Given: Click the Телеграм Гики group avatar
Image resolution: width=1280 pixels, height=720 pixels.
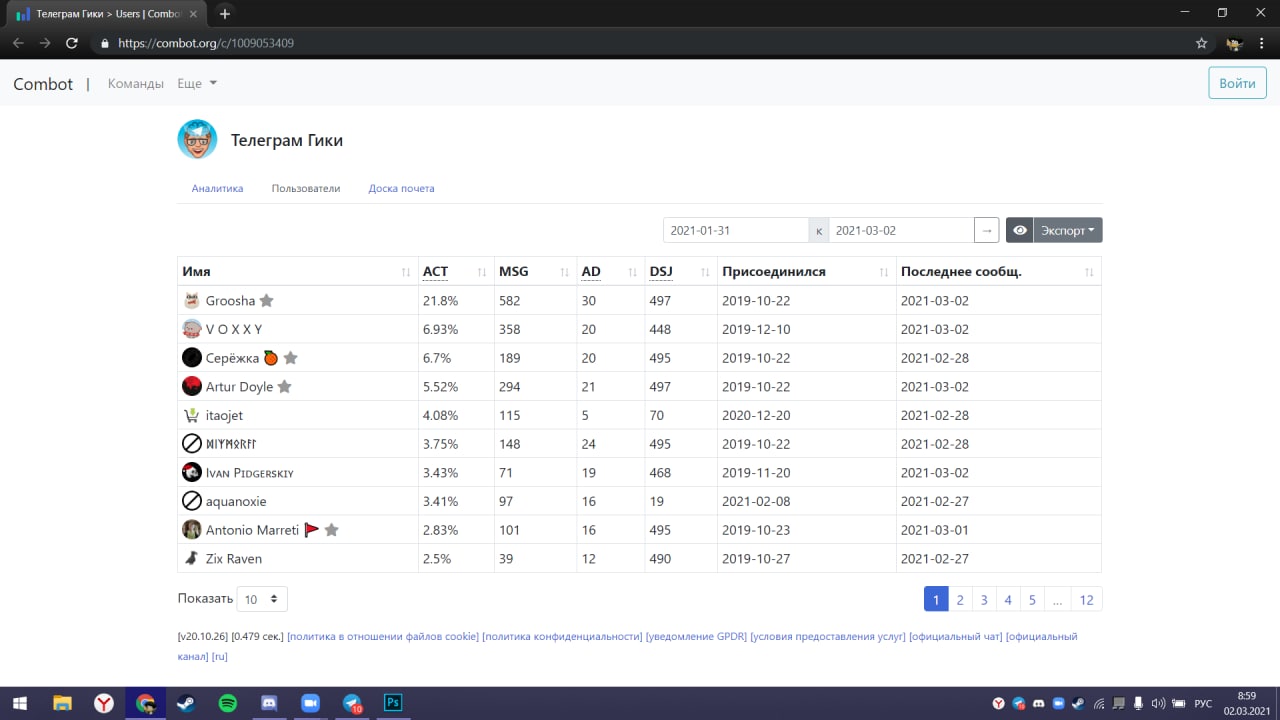Looking at the screenshot, I should [x=197, y=140].
